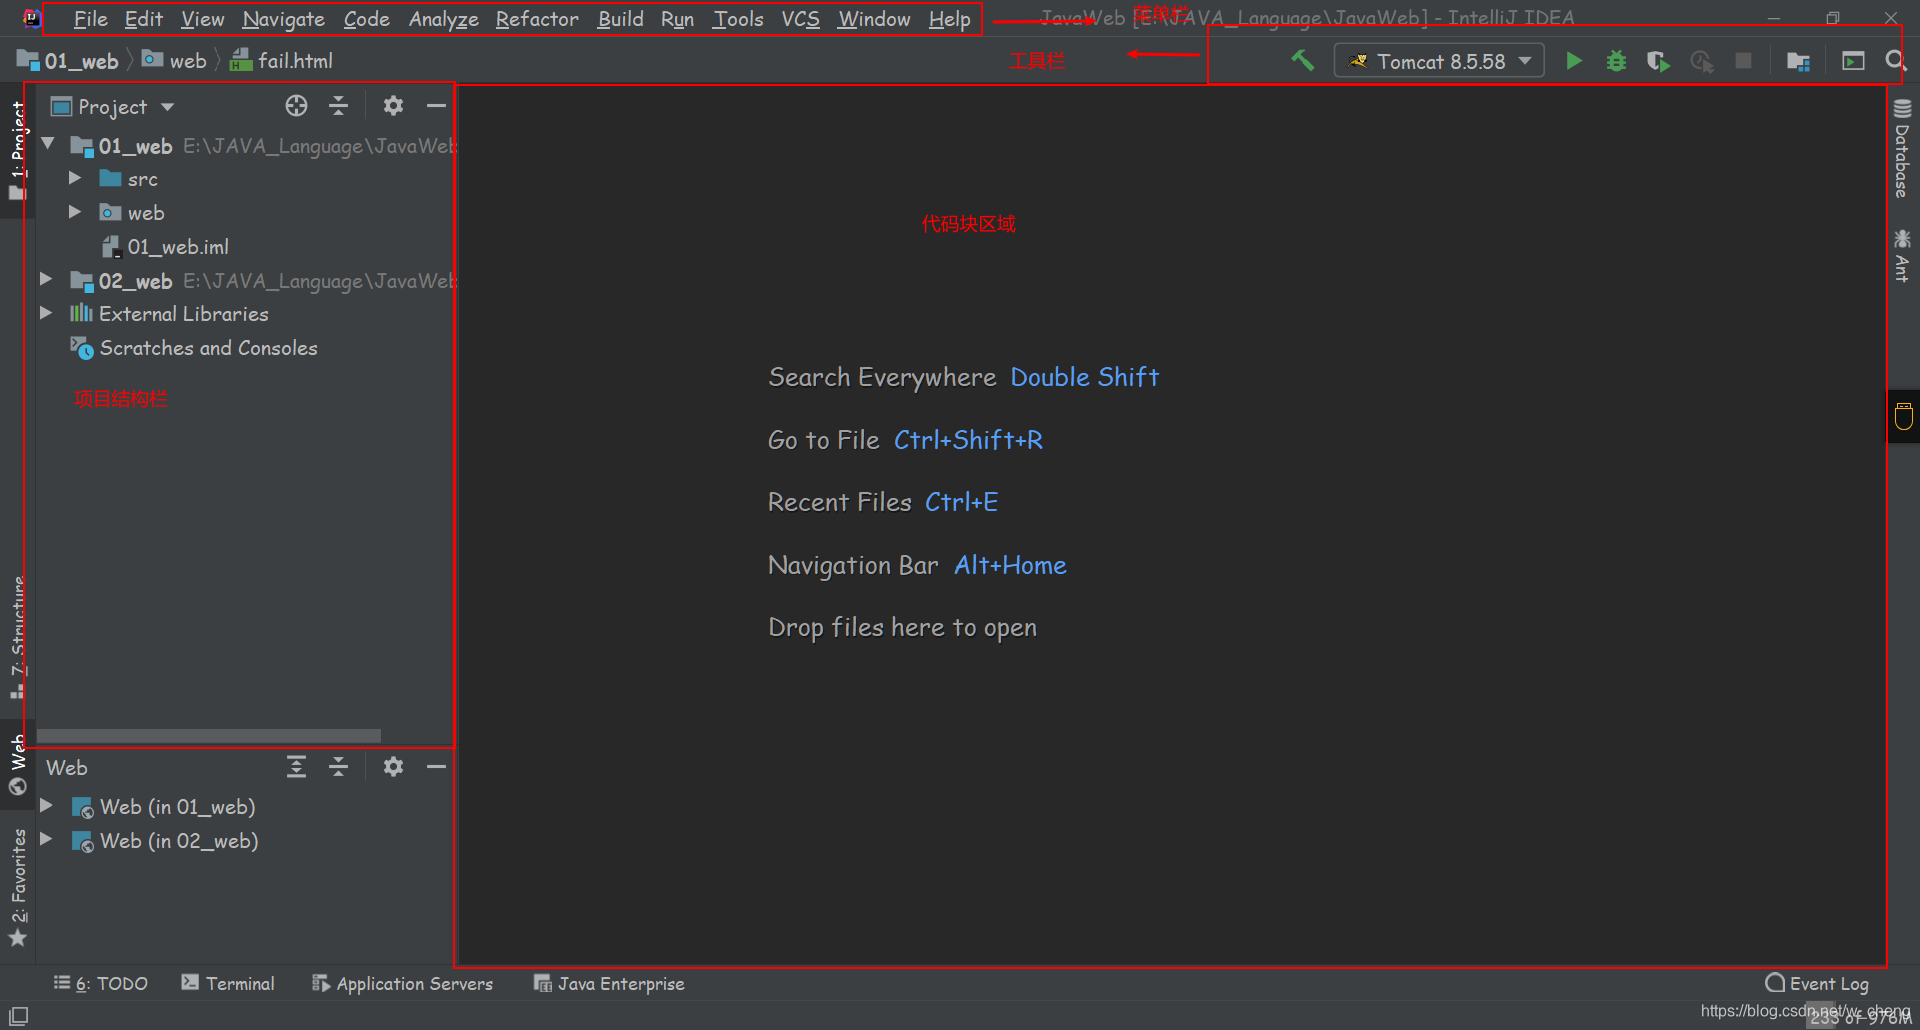This screenshot has height=1030, width=1920.
Task: Expand Web (in 01_web) node
Action: click(46, 805)
